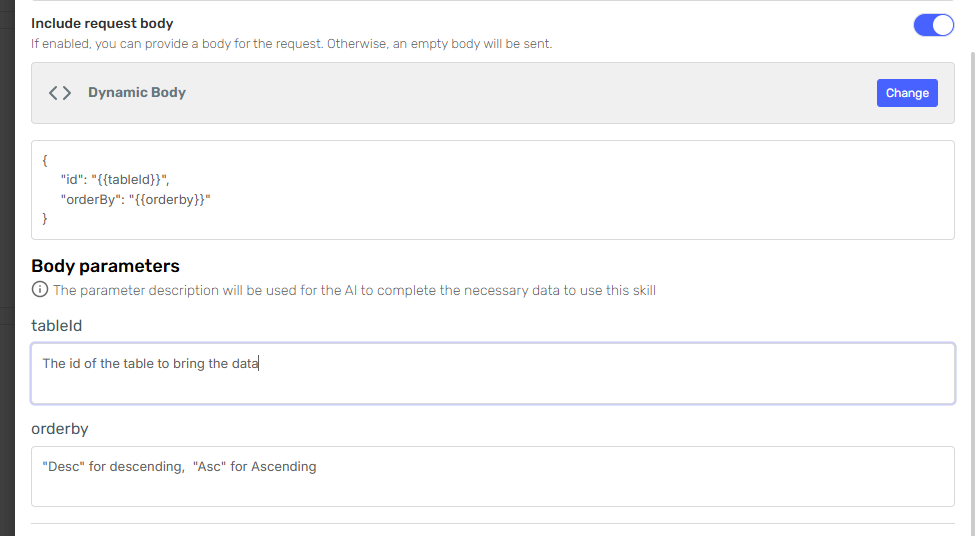Click the code brackets icon beside Dynamic Body
This screenshot has width=975, height=536.
pyautogui.click(x=60, y=93)
